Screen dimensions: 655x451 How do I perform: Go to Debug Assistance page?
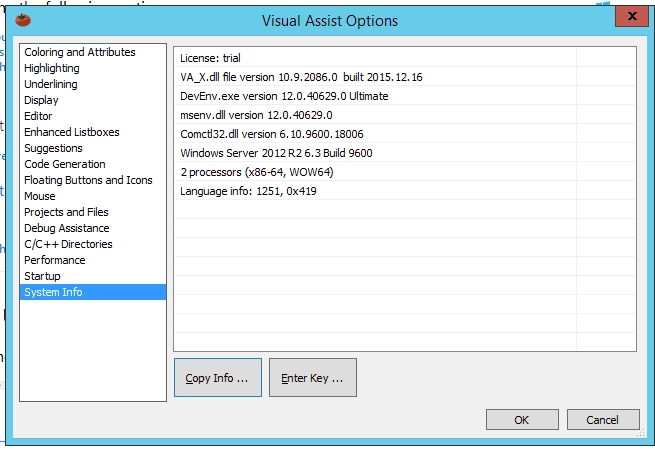pyautogui.click(x=93, y=228)
